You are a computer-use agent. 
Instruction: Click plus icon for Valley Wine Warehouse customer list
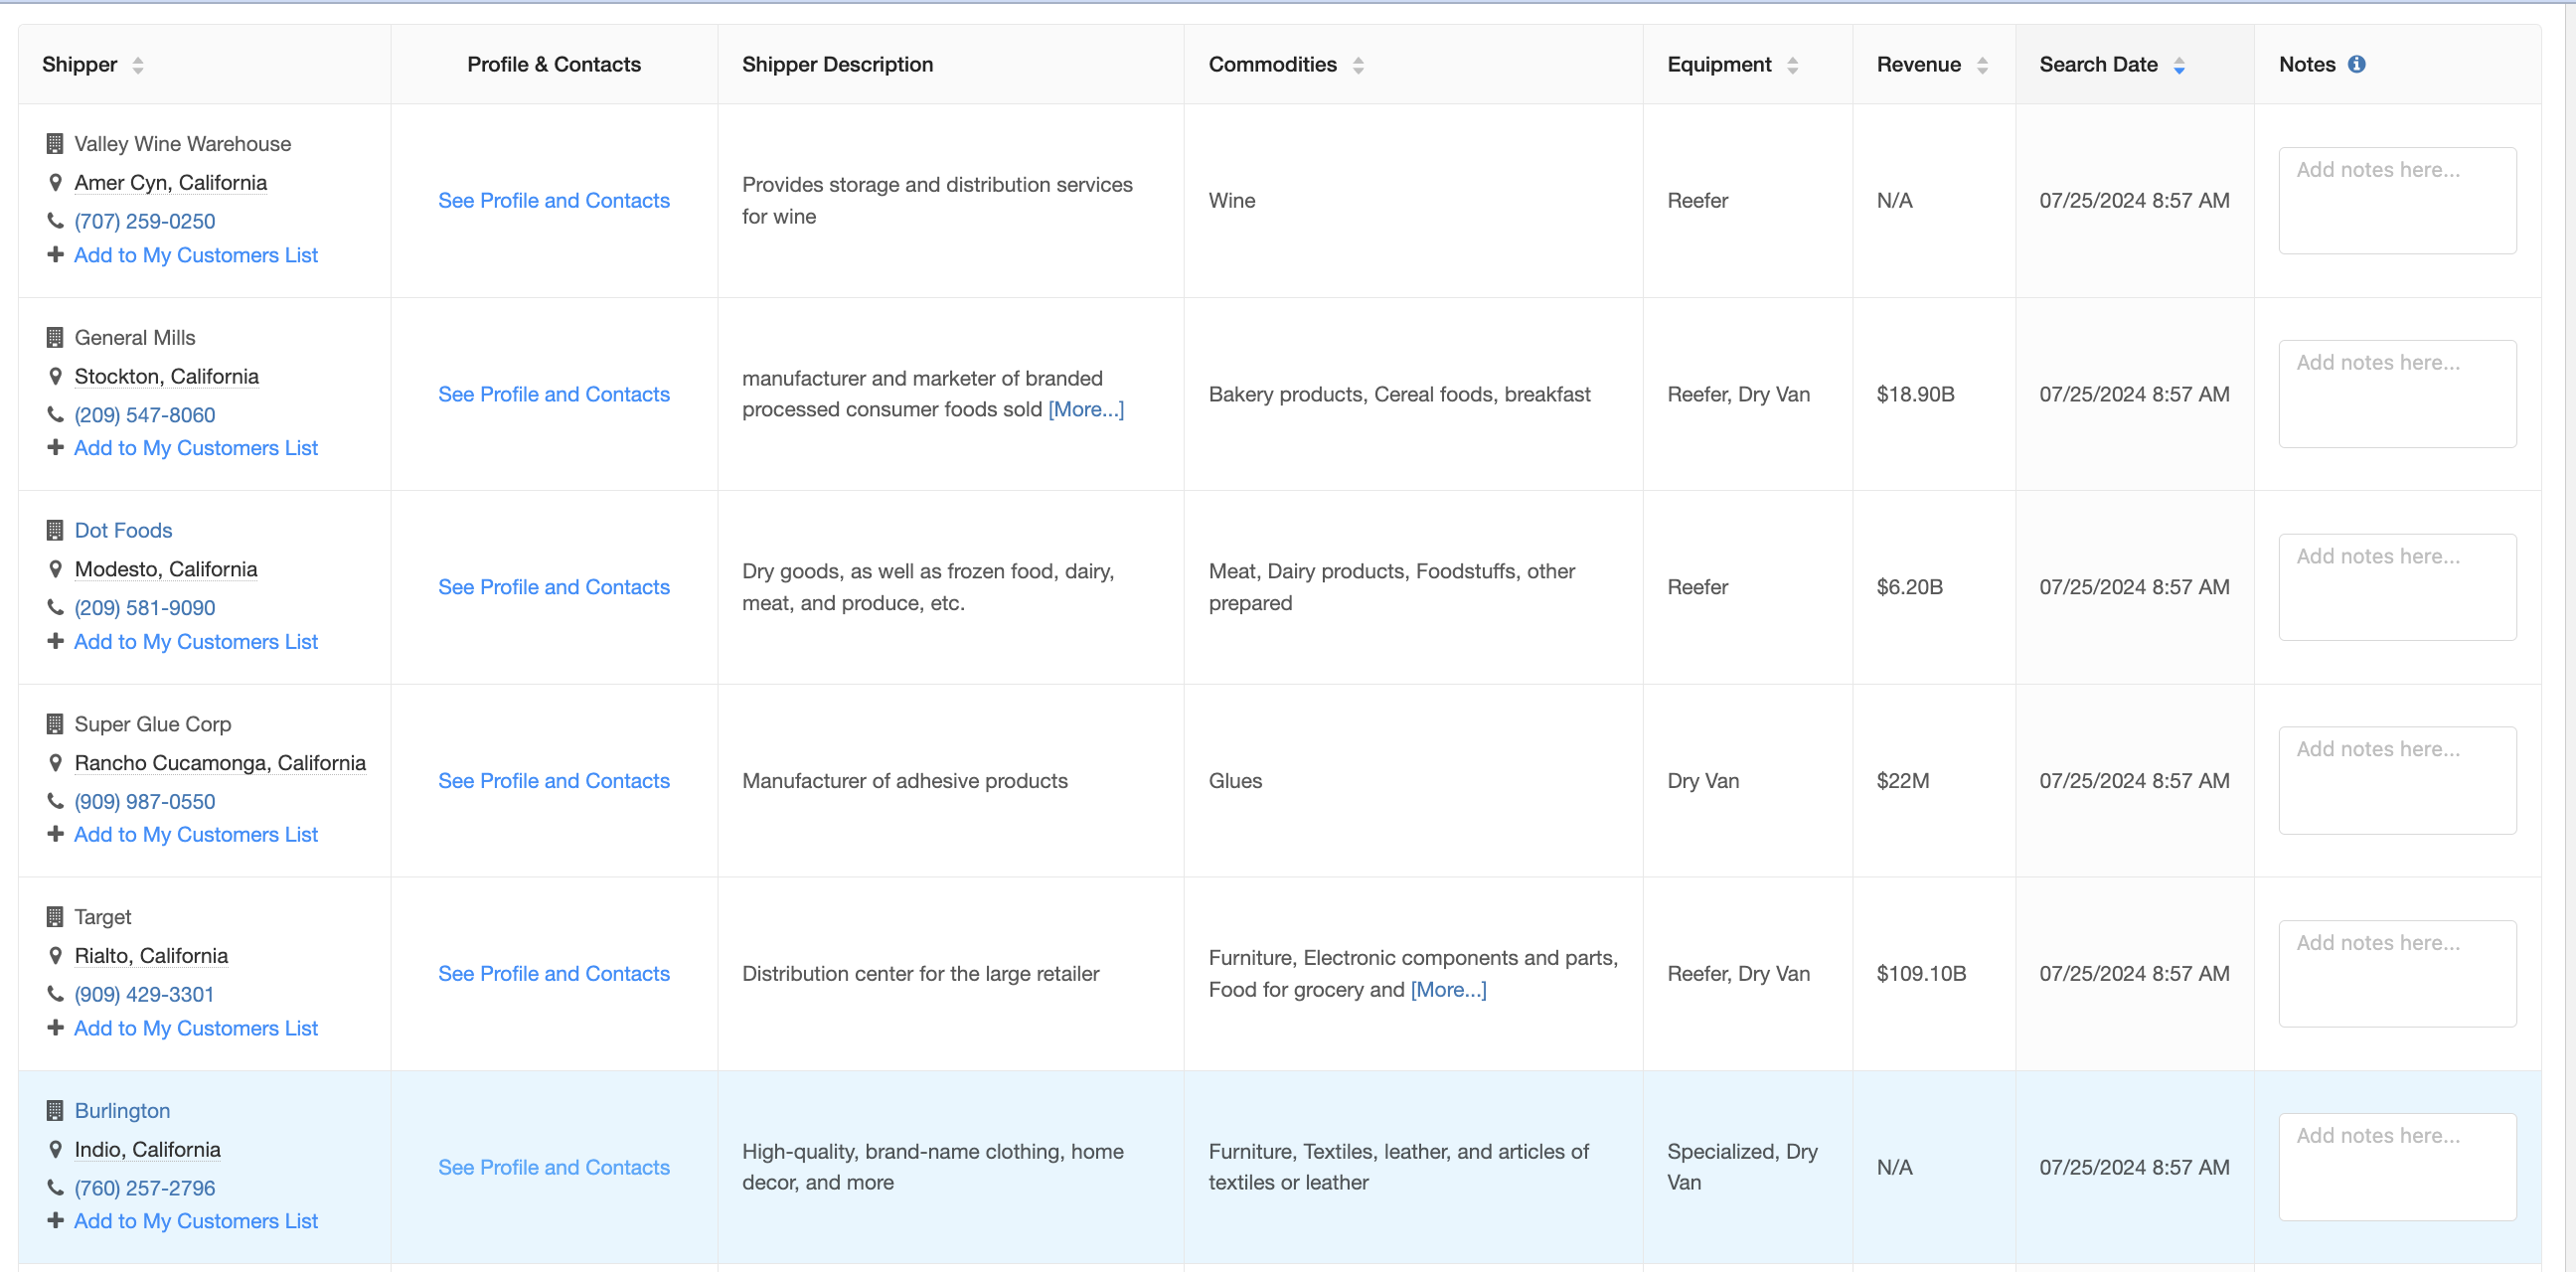(x=55, y=255)
